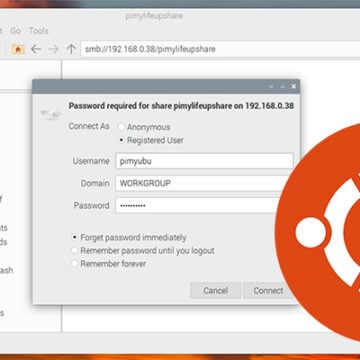Click the smb address path field
Viewport: 360px width, 360px height.
point(220,49)
